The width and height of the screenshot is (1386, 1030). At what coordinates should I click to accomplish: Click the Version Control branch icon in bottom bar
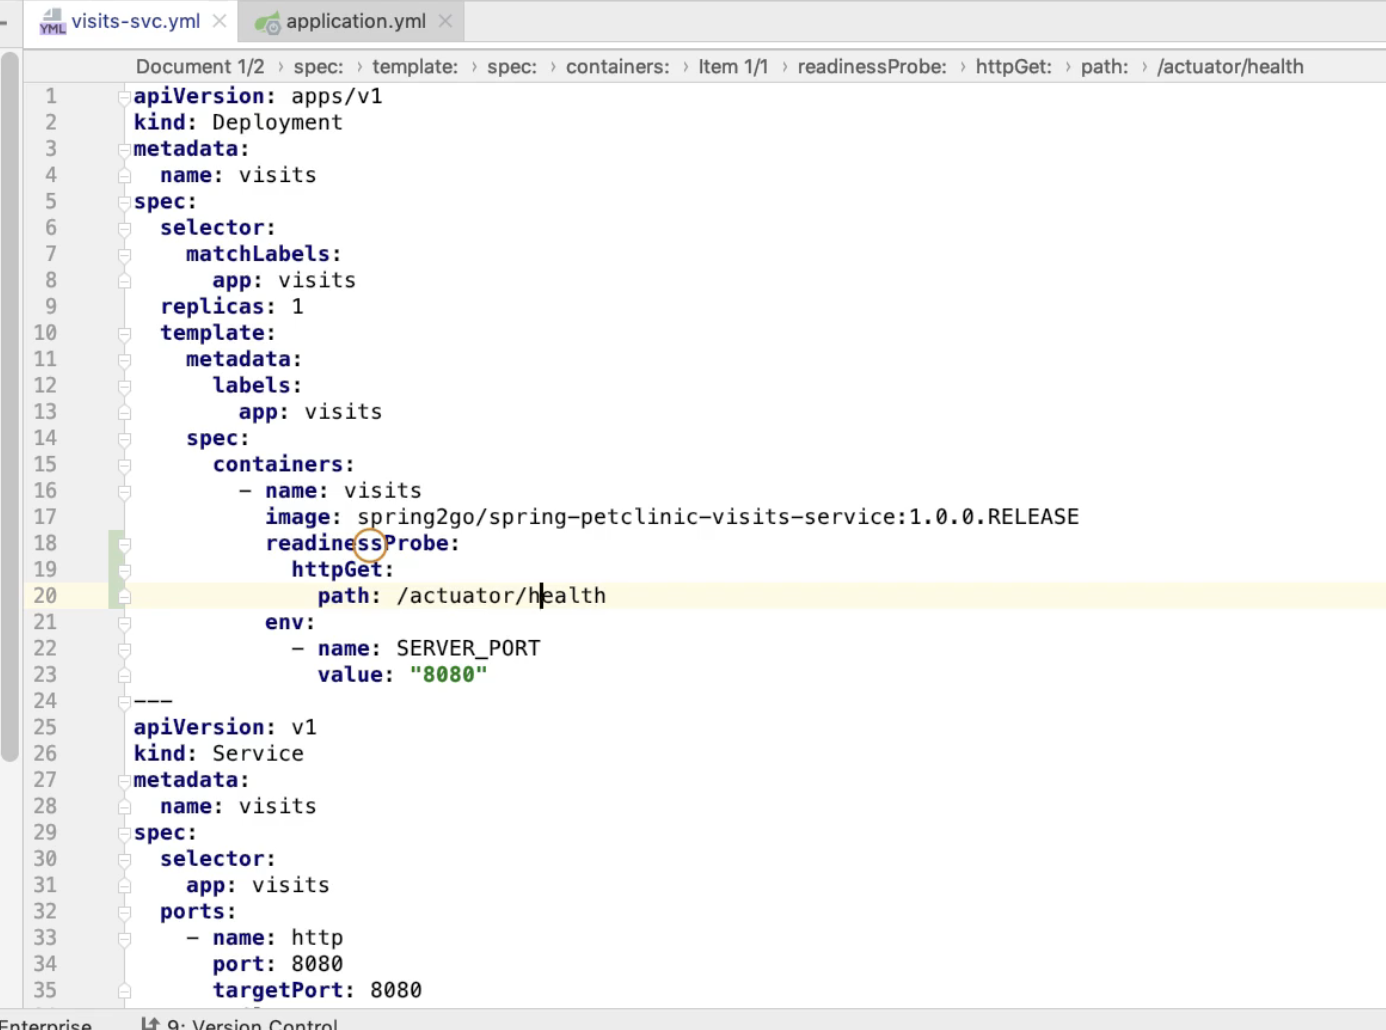pos(150,1023)
